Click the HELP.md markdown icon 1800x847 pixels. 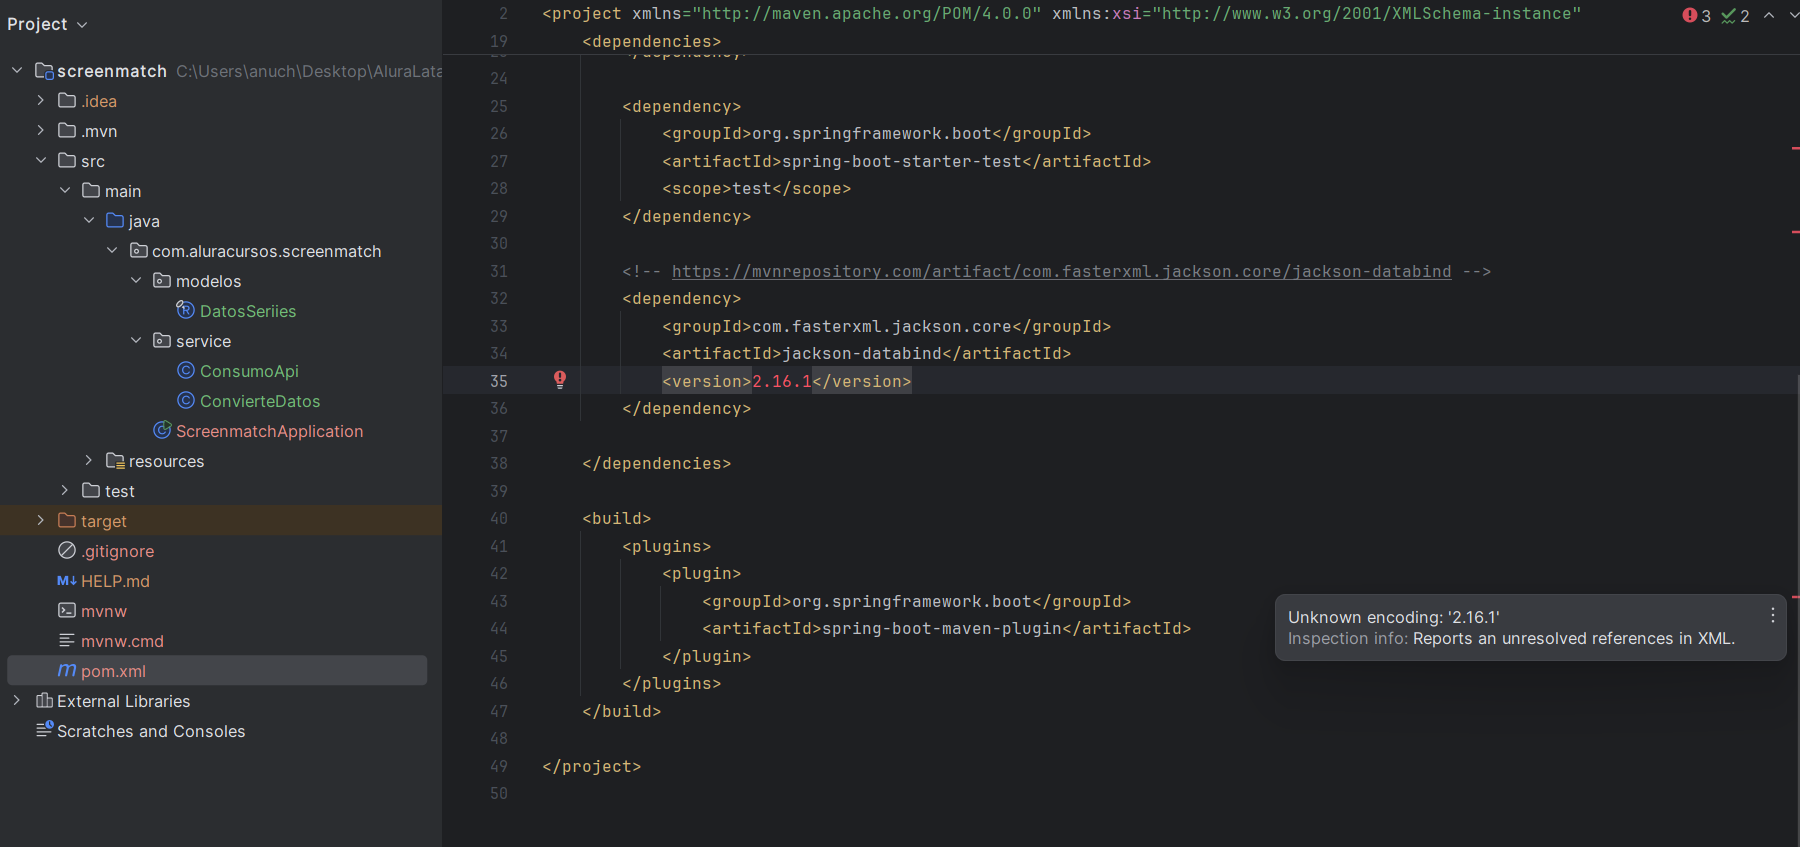[x=67, y=580]
